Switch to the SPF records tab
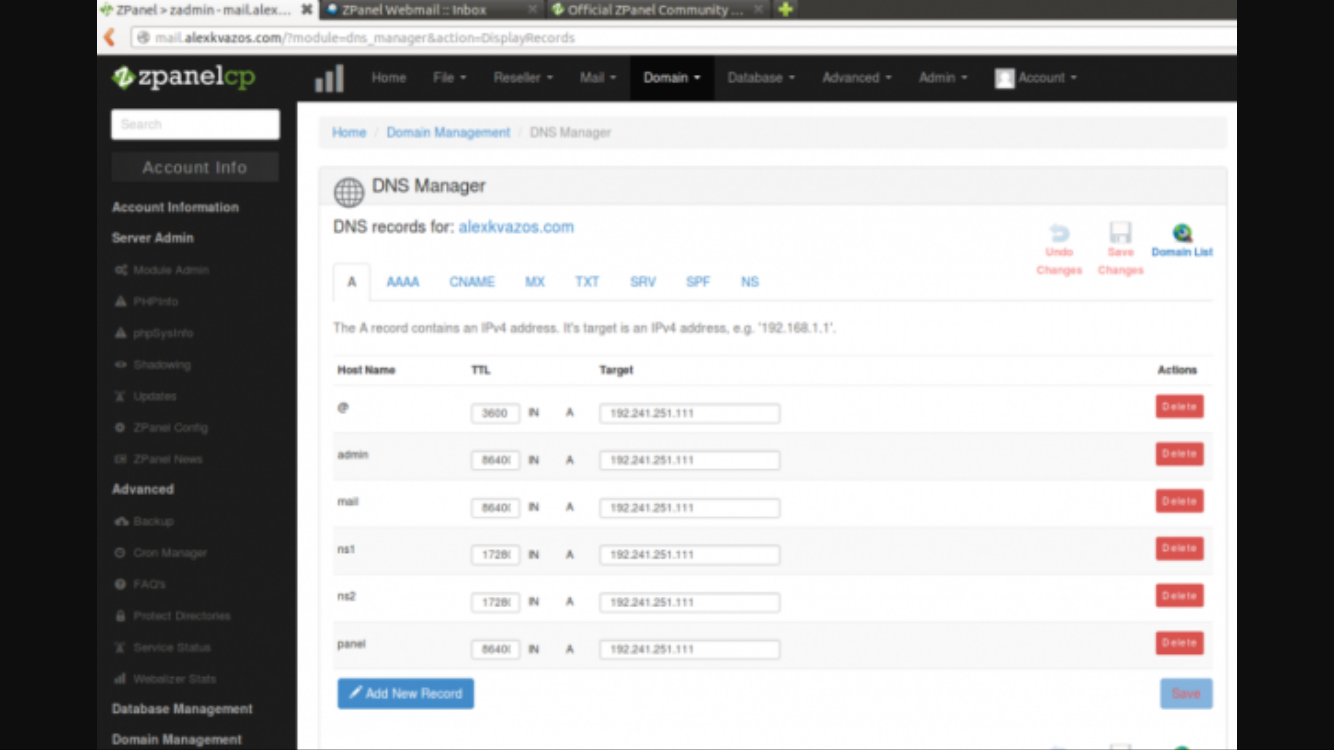 [x=698, y=282]
